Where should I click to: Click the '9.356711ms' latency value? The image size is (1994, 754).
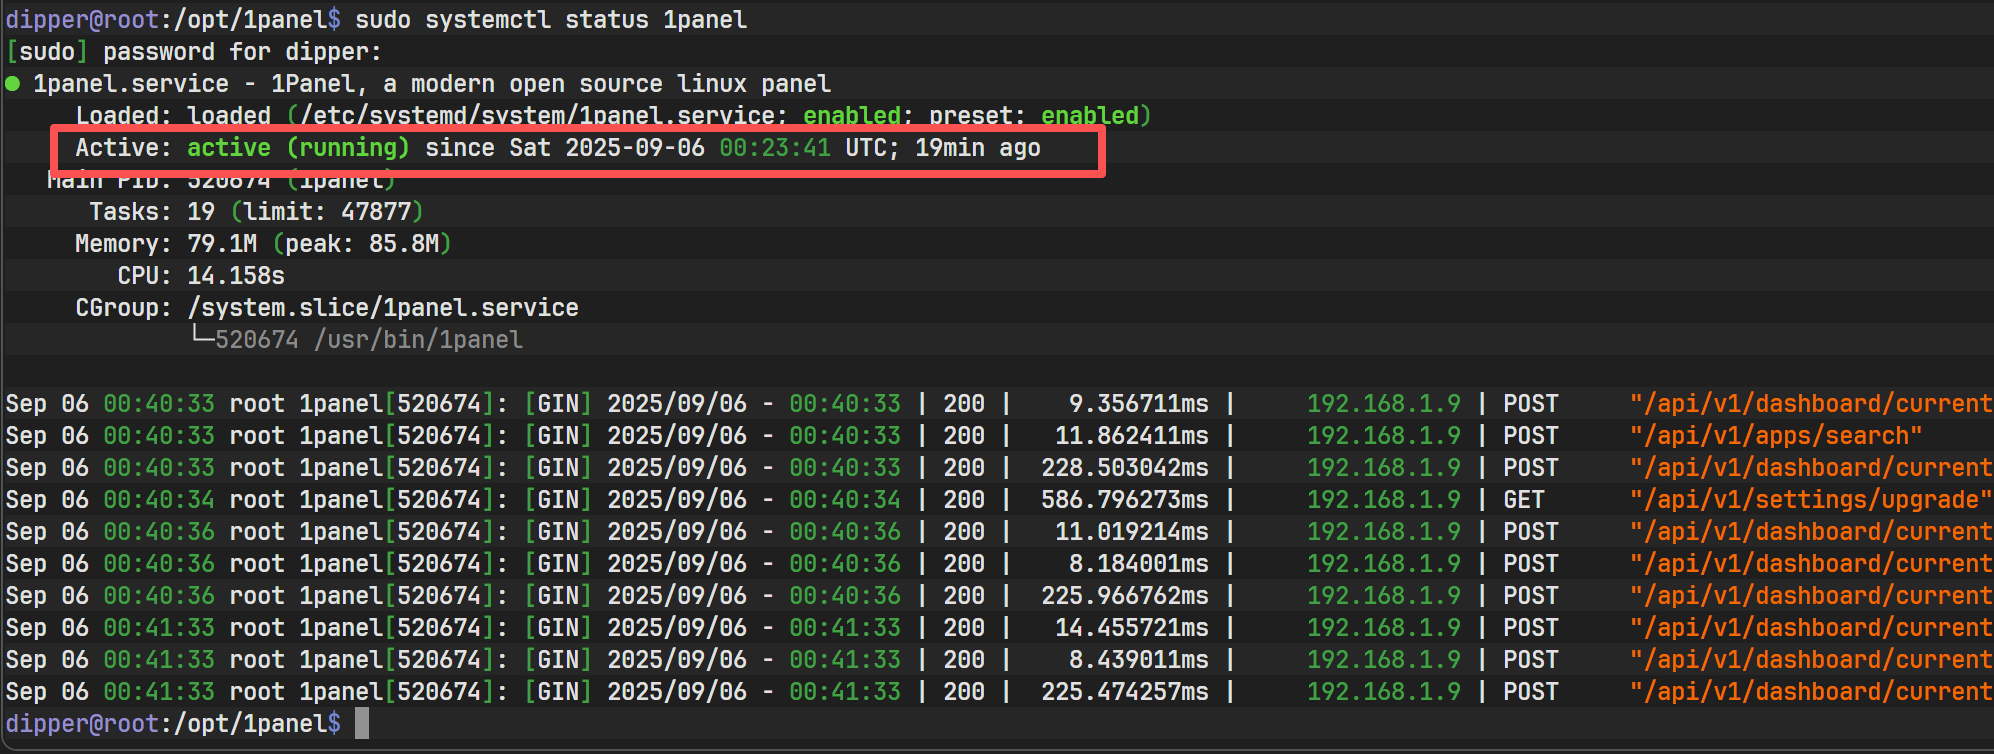pyautogui.click(x=1138, y=404)
